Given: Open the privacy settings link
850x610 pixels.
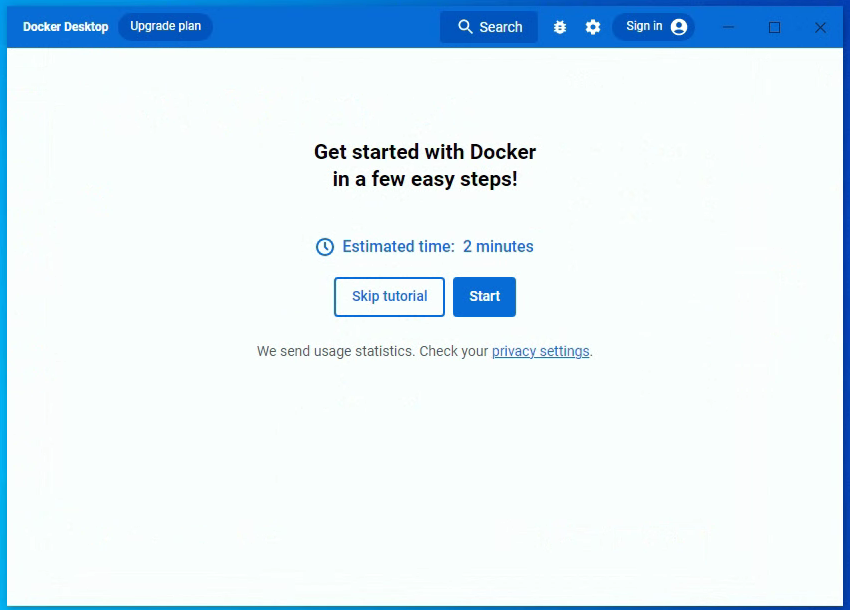Looking at the screenshot, I should (540, 351).
